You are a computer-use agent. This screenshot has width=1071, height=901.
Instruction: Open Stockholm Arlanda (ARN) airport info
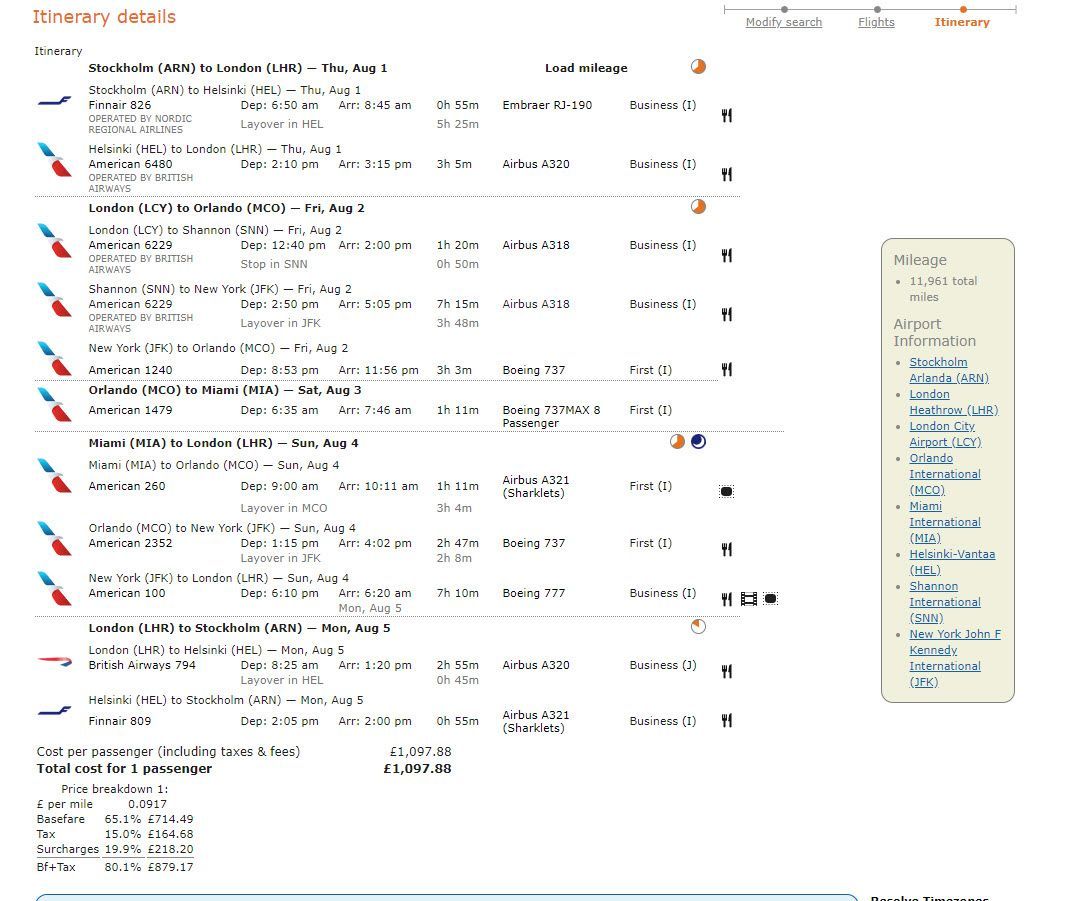click(949, 370)
